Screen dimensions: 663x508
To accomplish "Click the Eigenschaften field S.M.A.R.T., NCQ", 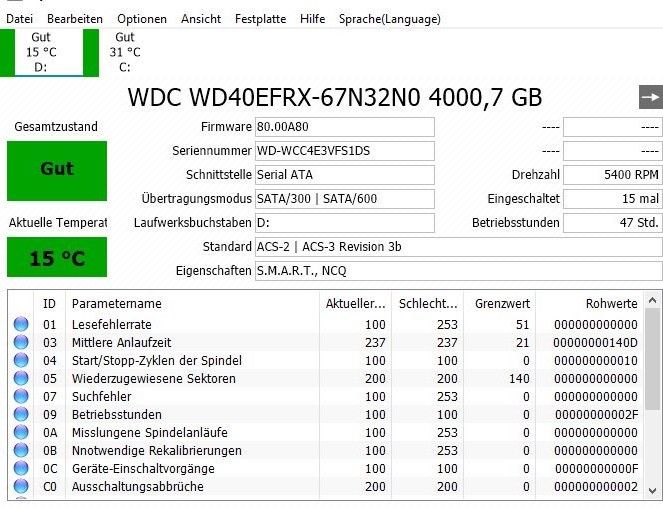I will 459,271.
